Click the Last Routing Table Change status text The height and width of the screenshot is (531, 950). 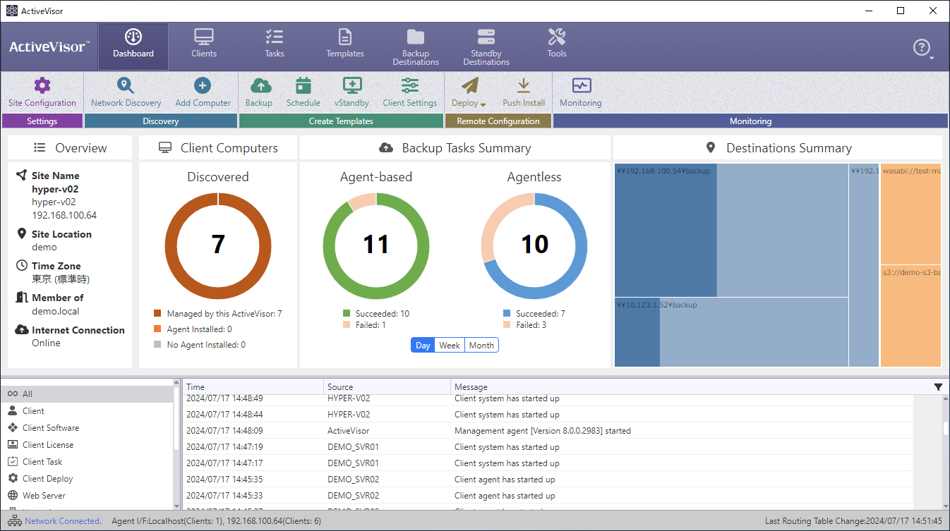(853, 521)
